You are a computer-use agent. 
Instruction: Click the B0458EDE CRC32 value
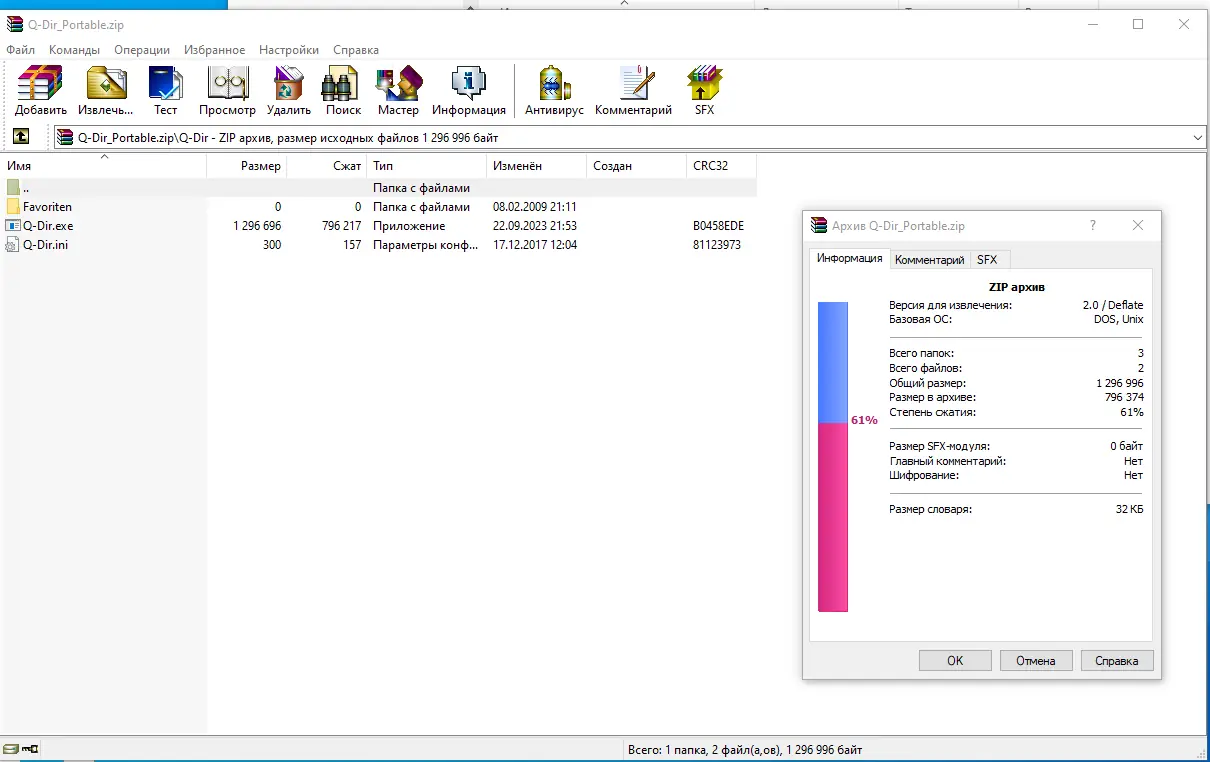[x=718, y=226]
